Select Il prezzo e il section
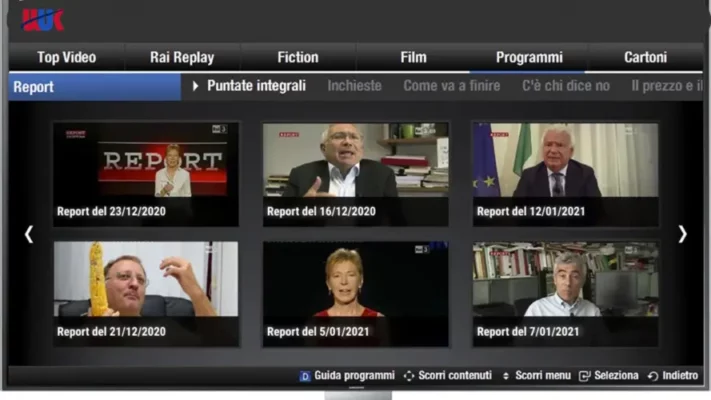This screenshot has height=400, width=711. [x=667, y=86]
